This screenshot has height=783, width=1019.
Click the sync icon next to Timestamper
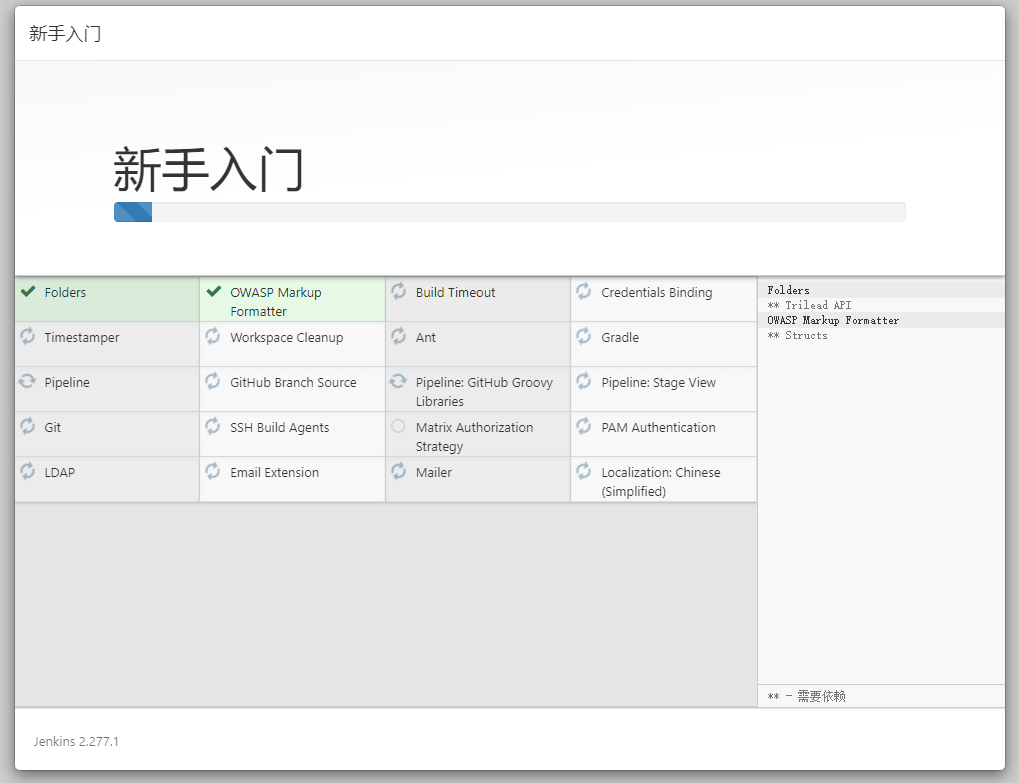pos(28,337)
